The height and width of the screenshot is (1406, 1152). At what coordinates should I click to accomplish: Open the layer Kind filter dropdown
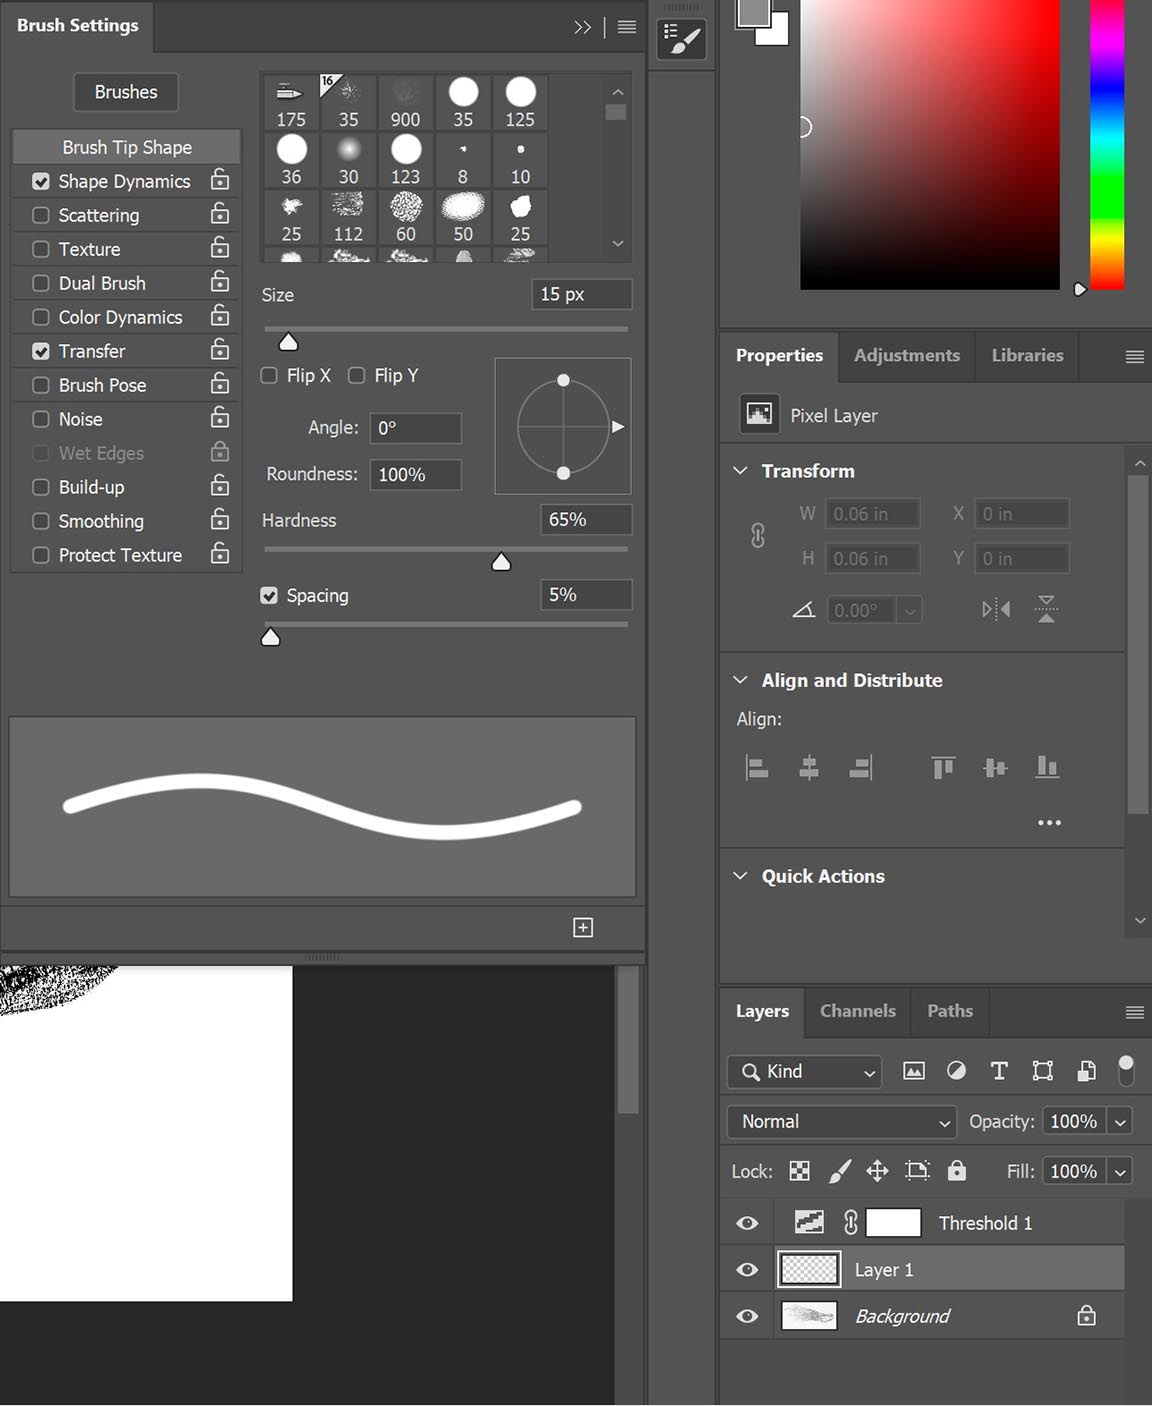pyautogui.click(x=805, y=1071)
